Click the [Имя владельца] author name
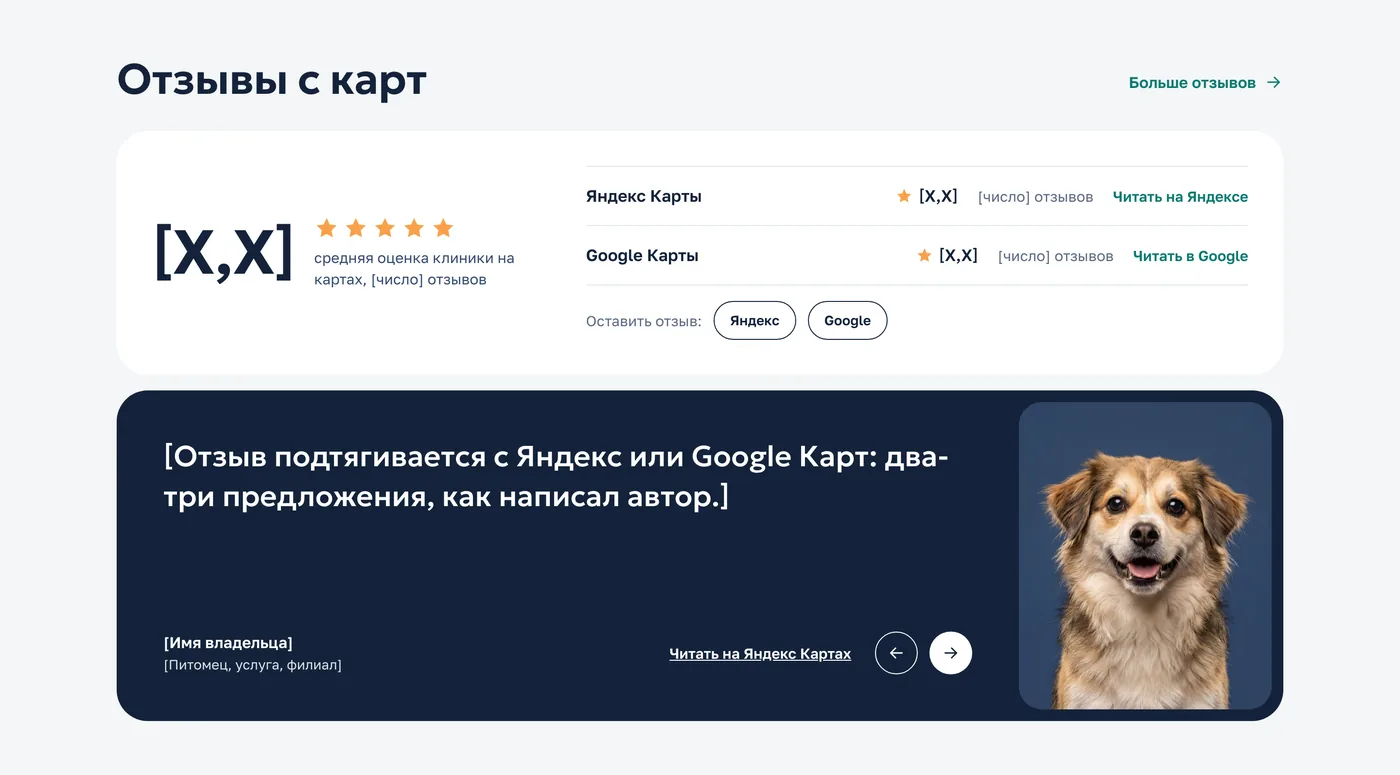 (x=228, y=643)
